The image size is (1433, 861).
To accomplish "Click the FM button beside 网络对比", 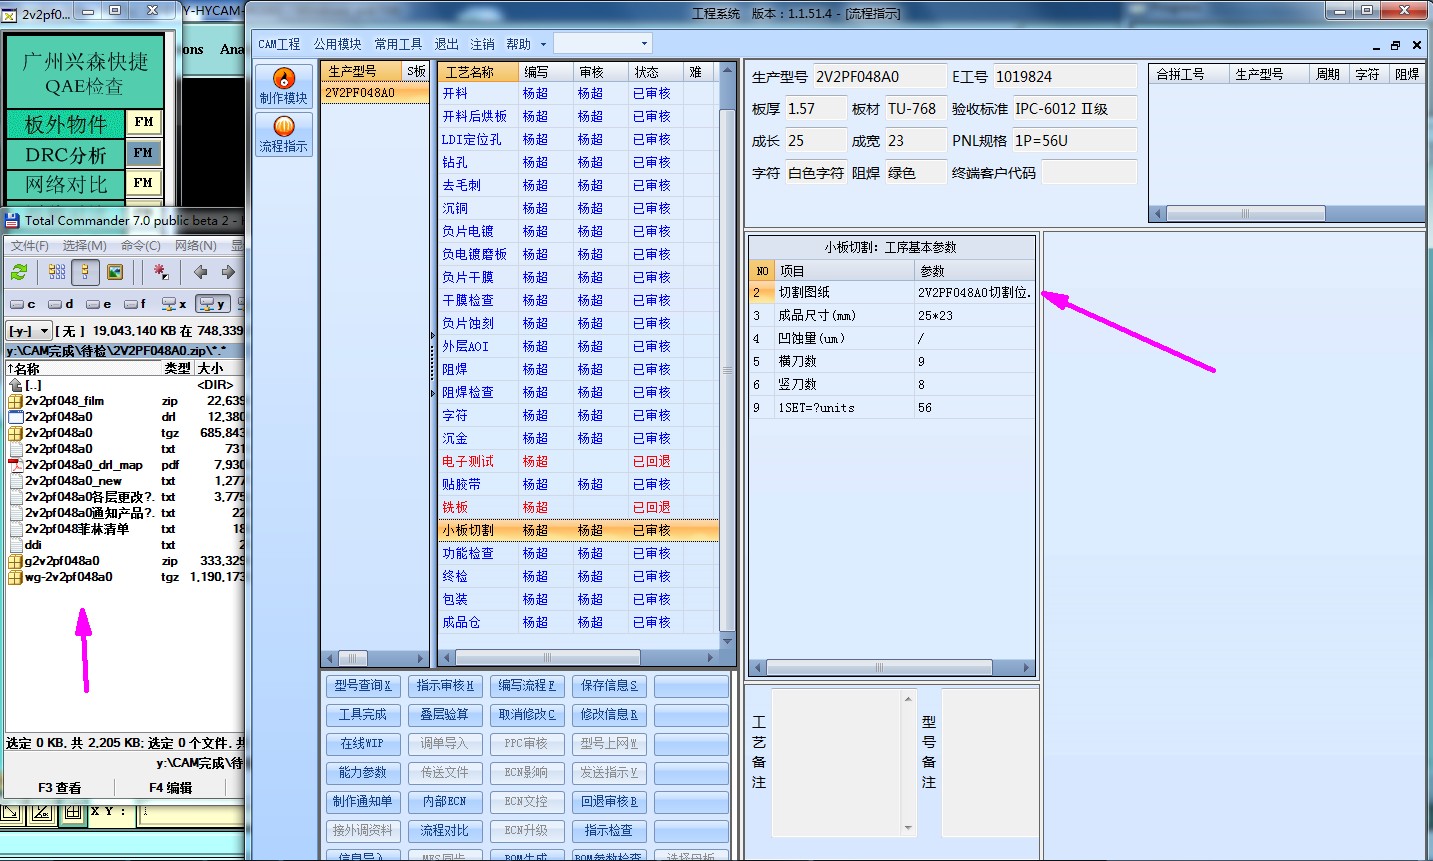I will (x=144, y=183).
